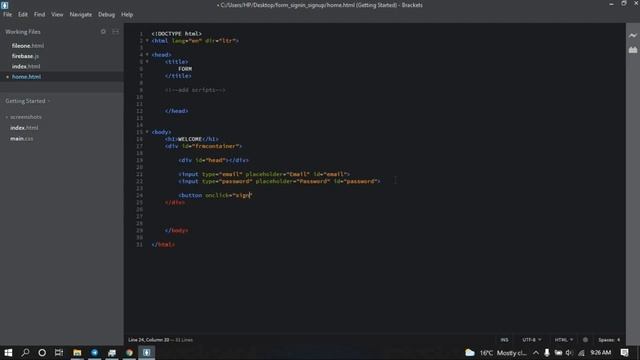This screenshot has height=360, width=640.
Task: Open Windows taskbar search
Action: click(x=25, y=353)
